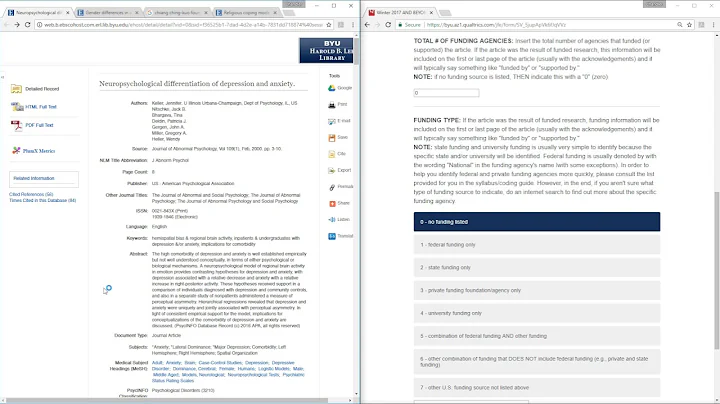Open Journal of Abnormal Psychology source link
Viewport: 720px width, 404px height.
tap(217, 149)
